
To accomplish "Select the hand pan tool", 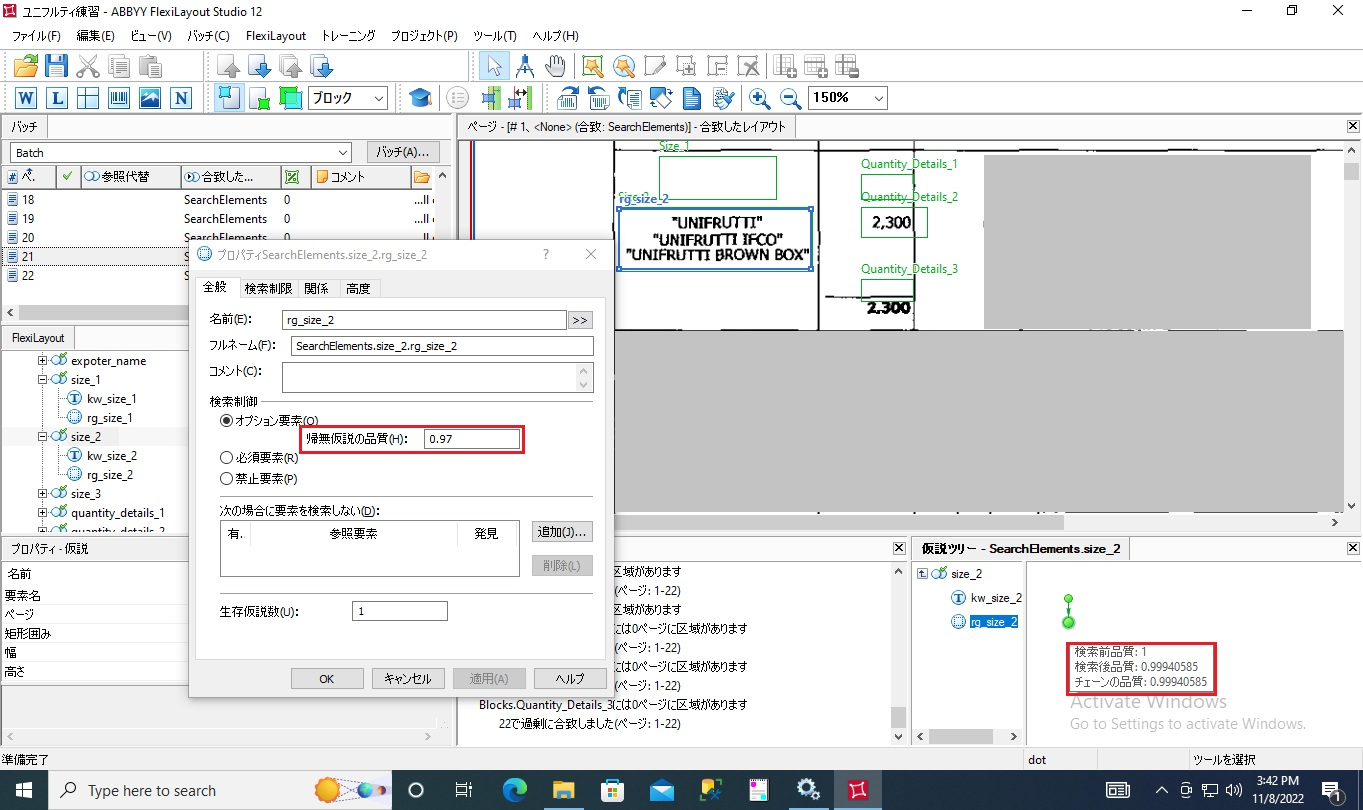I will pyautogui.click(x=555, y=67).
